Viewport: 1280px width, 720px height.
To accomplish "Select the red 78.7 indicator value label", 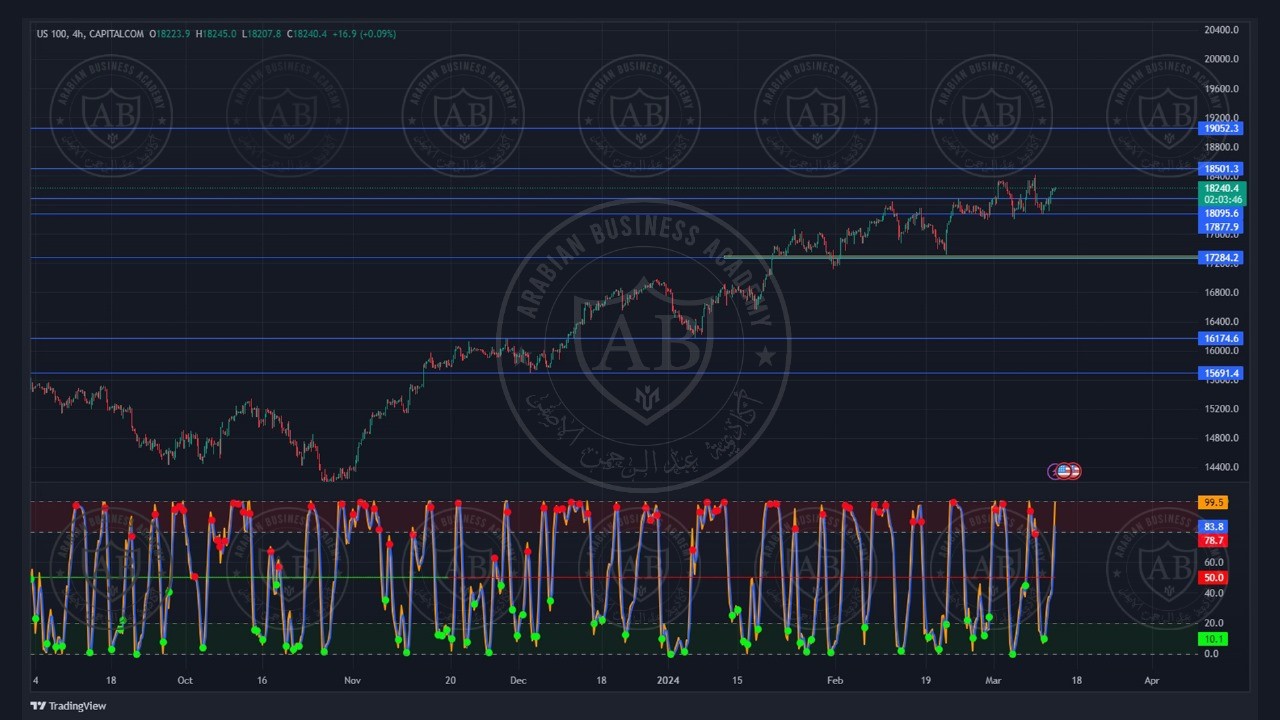I will [1213, 540].
